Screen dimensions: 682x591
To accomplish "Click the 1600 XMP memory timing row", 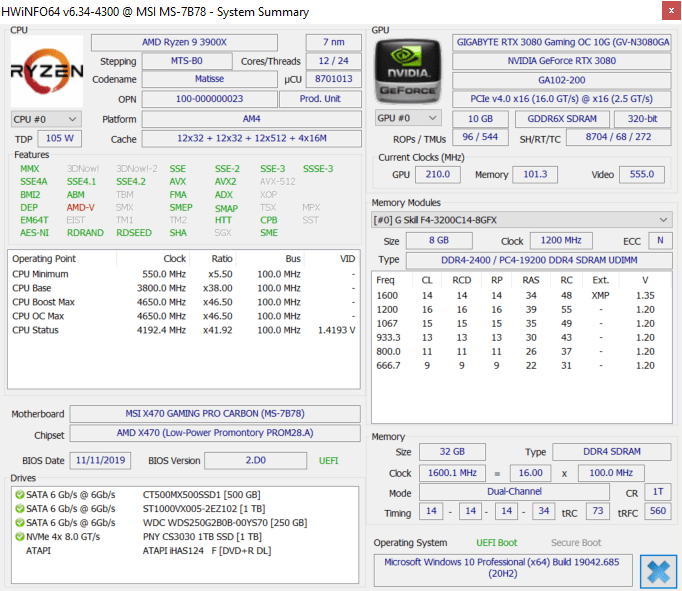I will [x=522, y=295].
